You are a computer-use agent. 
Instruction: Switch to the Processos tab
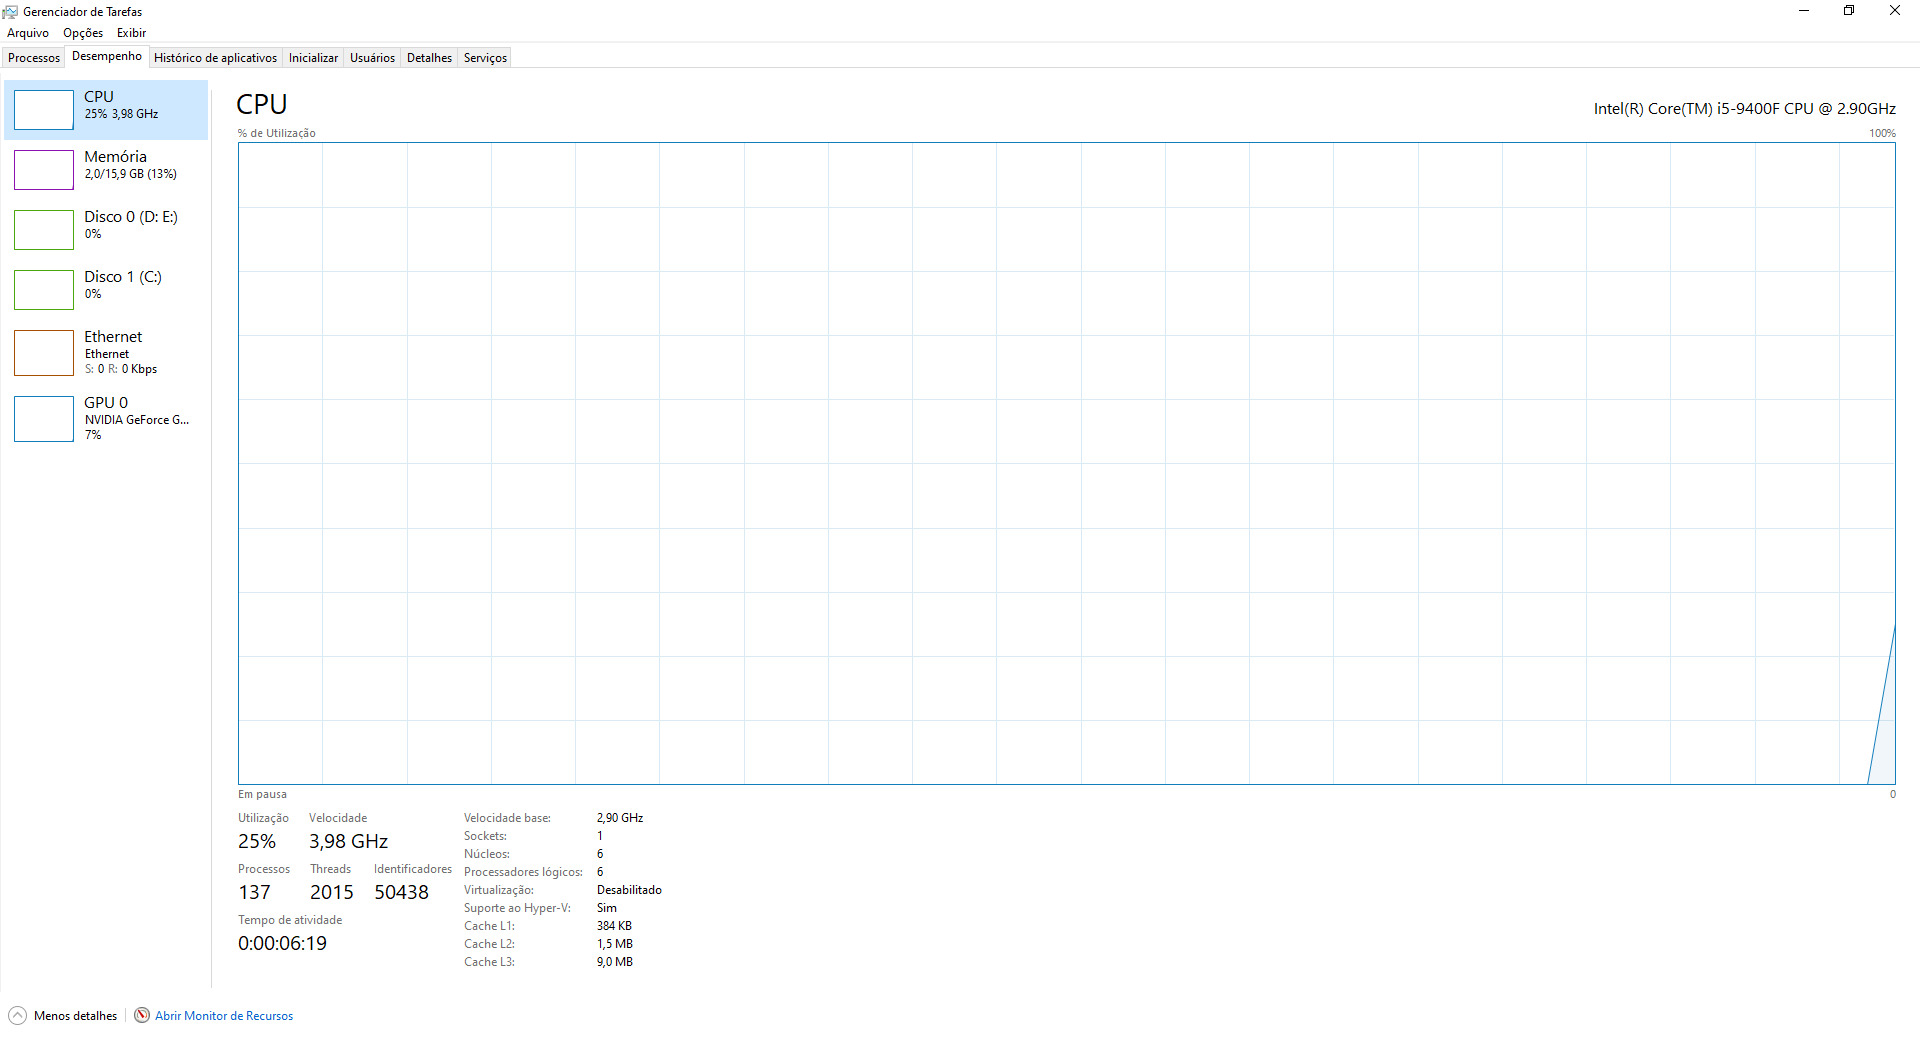(x=34, y=58)
